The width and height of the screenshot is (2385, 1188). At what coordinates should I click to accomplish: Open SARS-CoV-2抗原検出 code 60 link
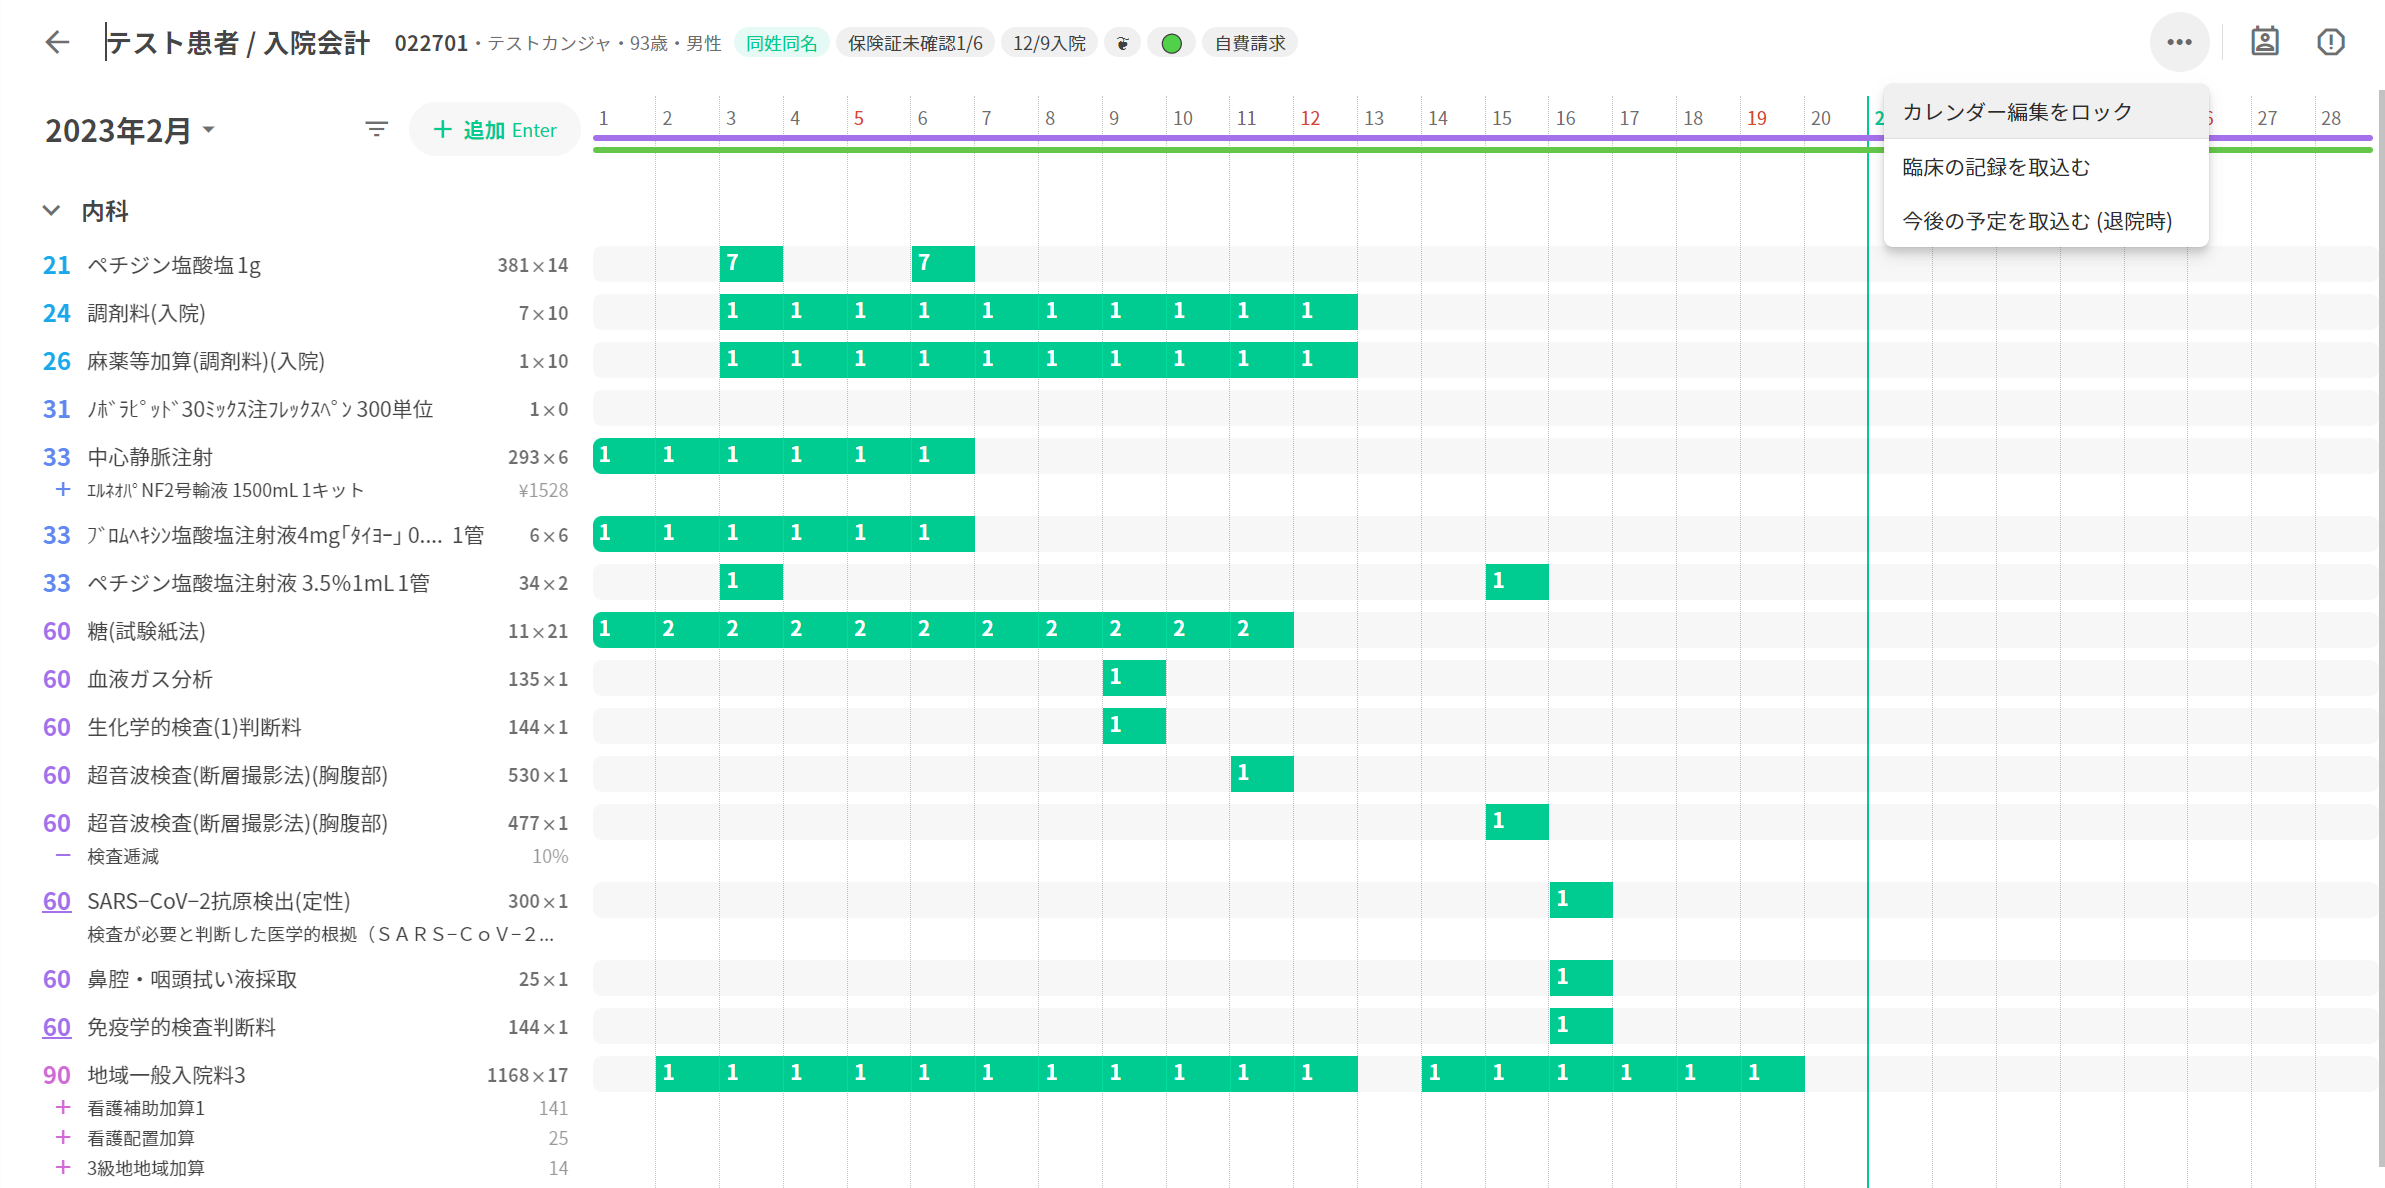pyautogui.click(x=56, y=901)
